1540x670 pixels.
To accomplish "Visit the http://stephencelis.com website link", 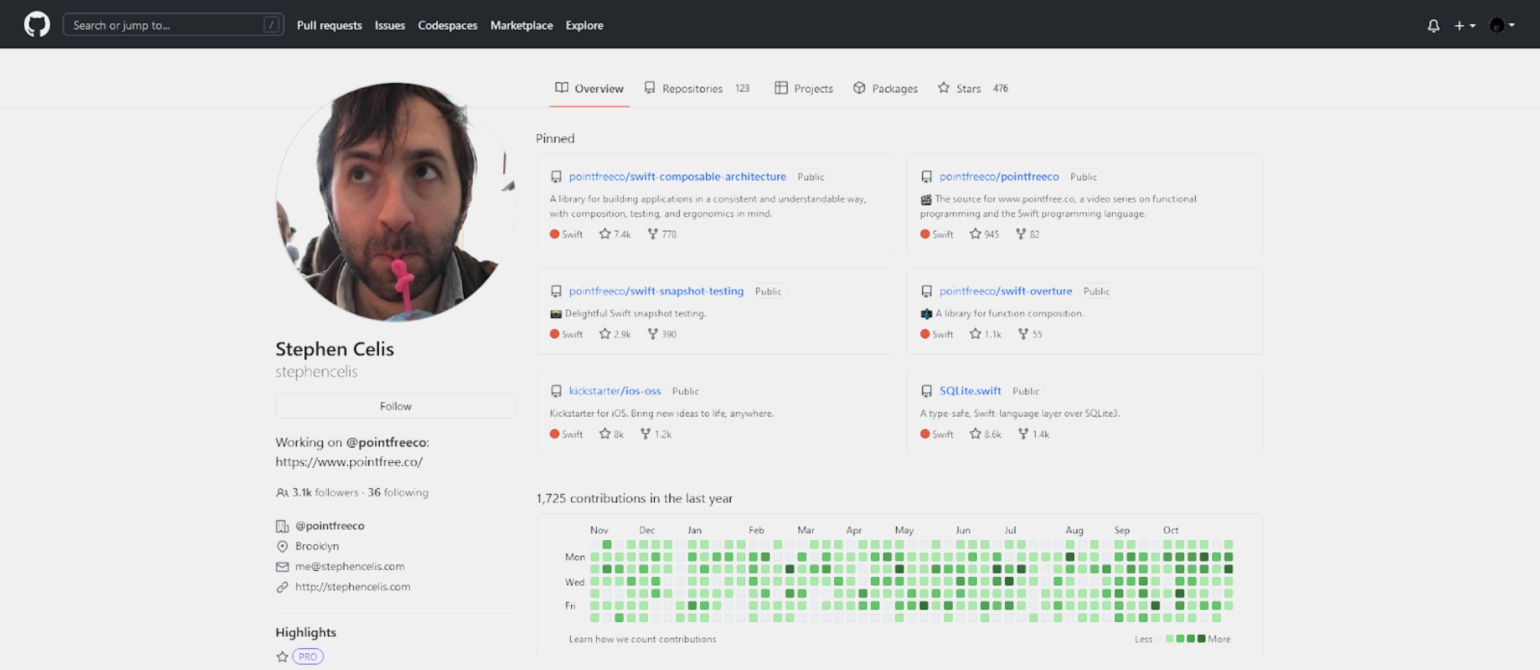I will [x=352, y=587].
